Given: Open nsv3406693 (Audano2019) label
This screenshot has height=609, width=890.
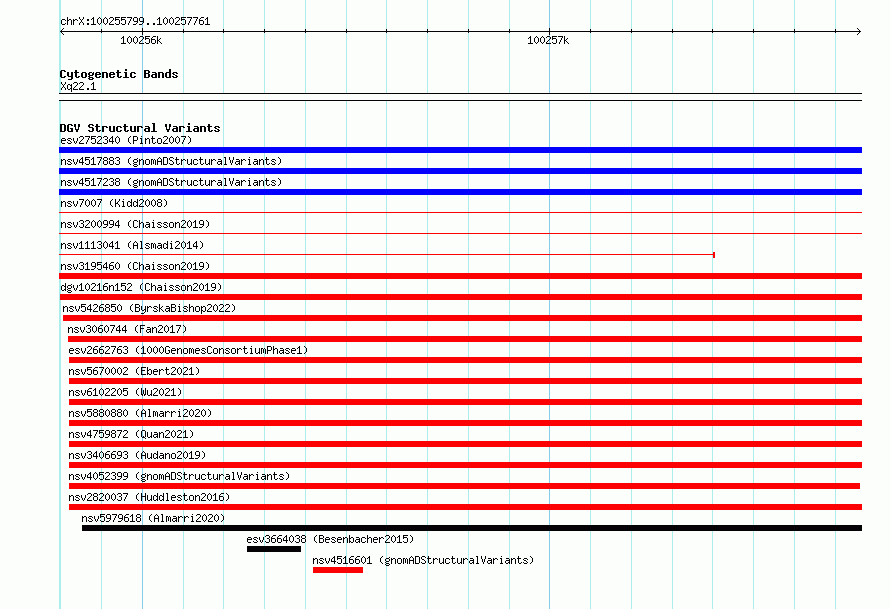Looking at the screenshot, I should (x=137, y=455).
